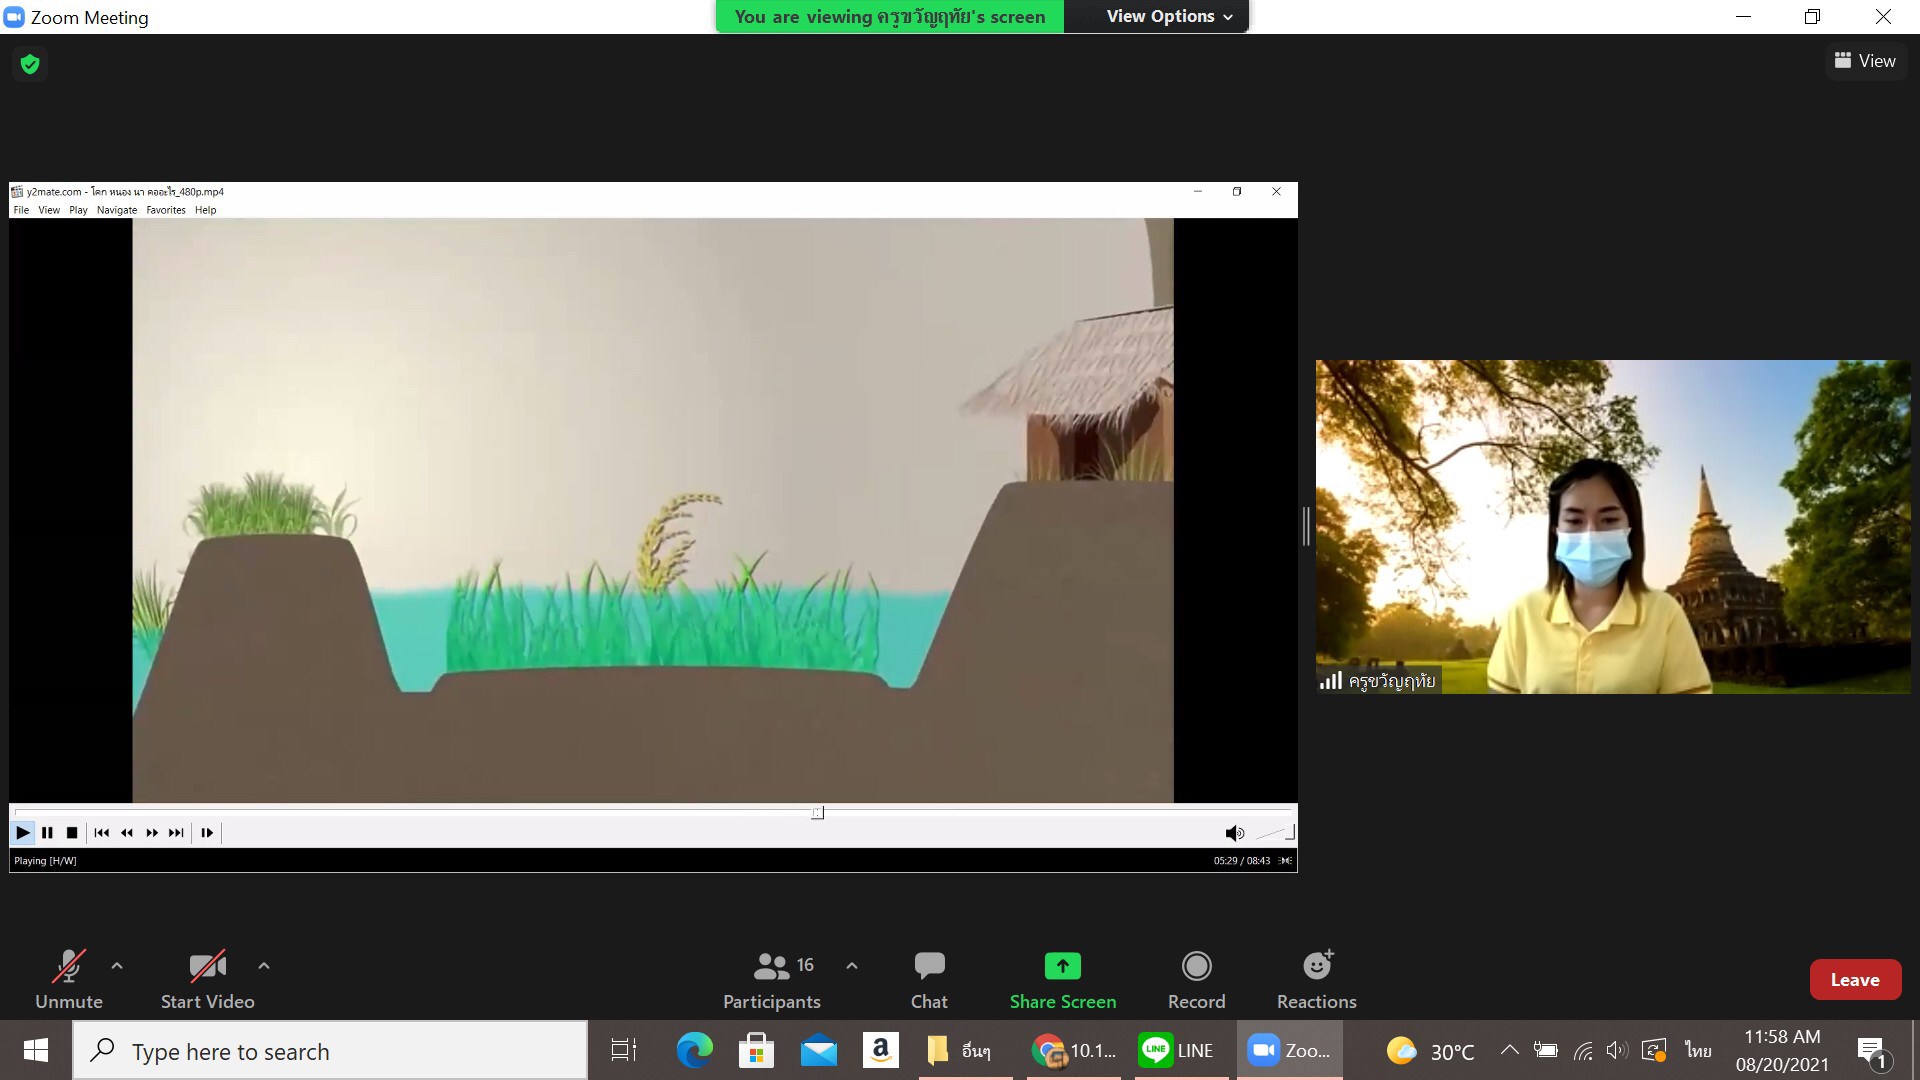Open Microsoft Edge from taskbar
Viewport: 1920px width, 1080px height.
pos(694,1050)
